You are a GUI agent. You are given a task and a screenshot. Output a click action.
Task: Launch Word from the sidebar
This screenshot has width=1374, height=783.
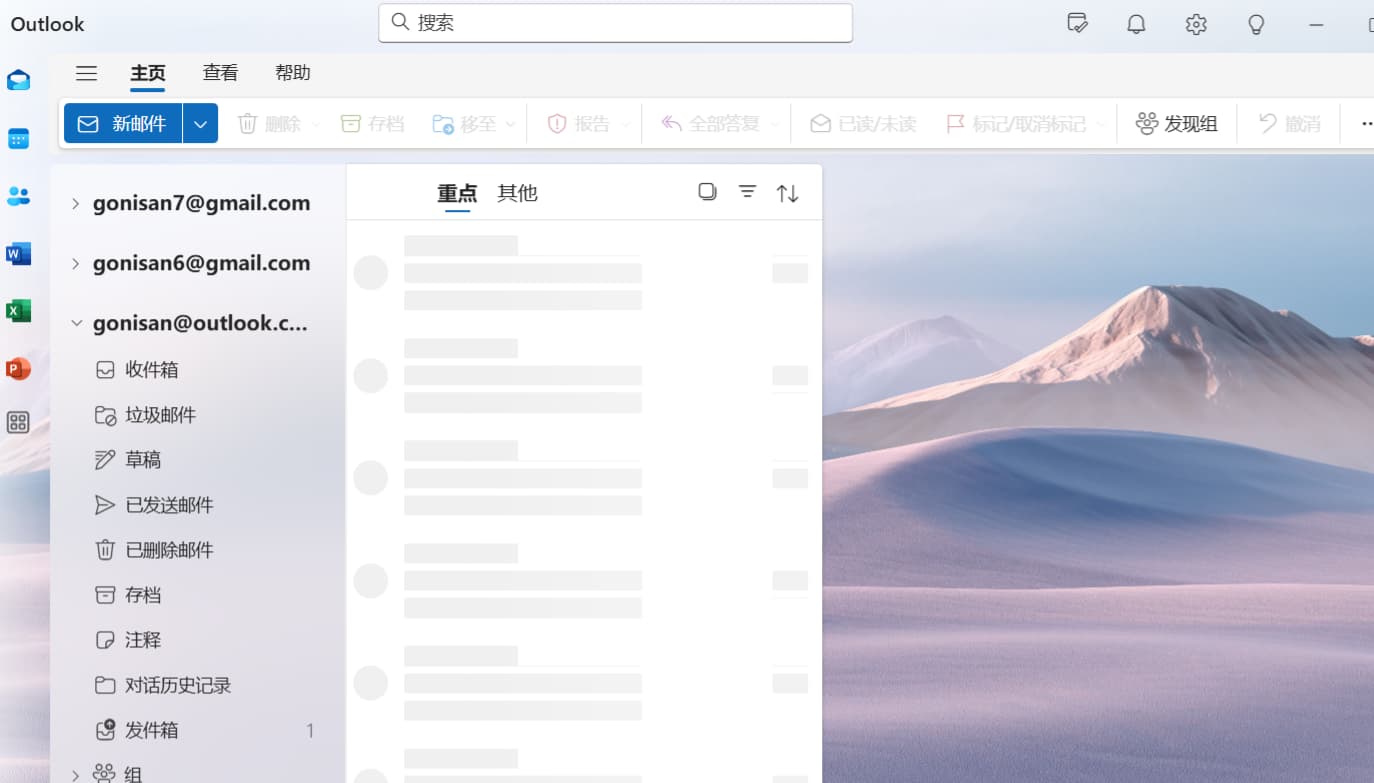(x=18, y=254)
